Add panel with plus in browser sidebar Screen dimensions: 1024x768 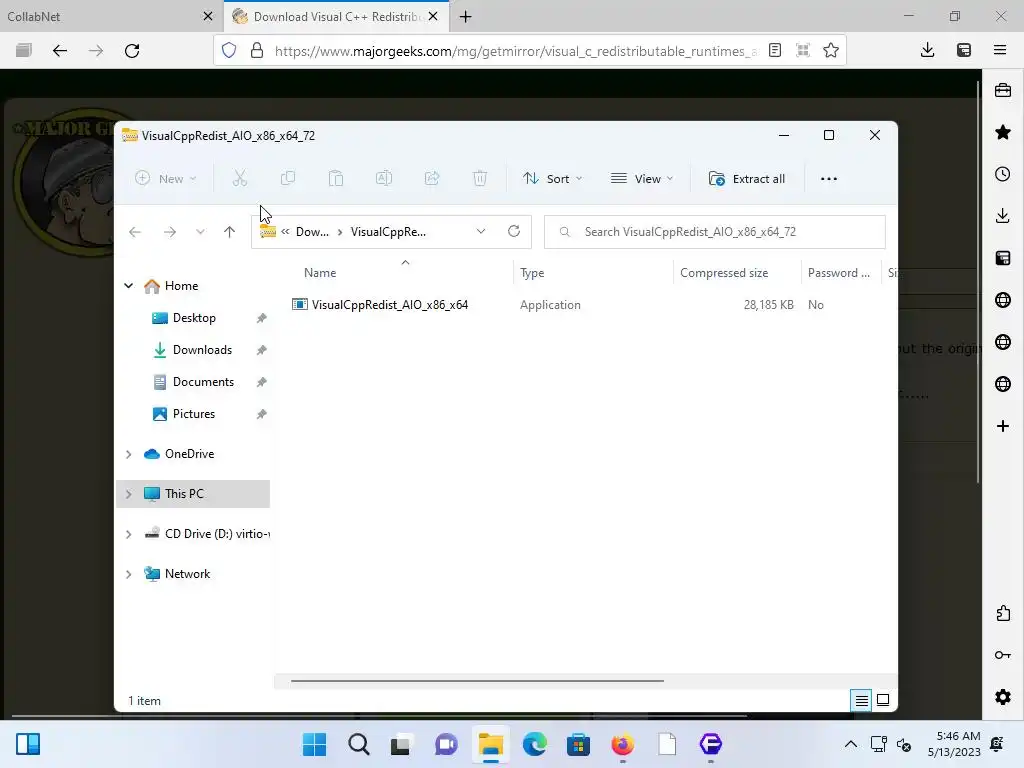click(x=1002, y=426)
